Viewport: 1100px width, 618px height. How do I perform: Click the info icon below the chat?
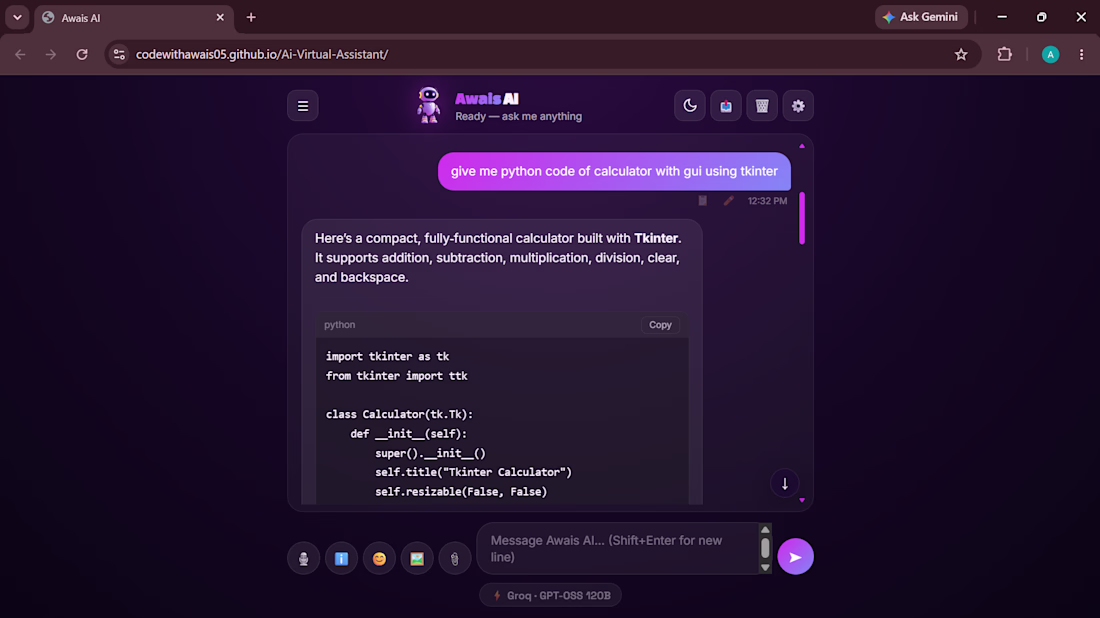click(342, 558)
